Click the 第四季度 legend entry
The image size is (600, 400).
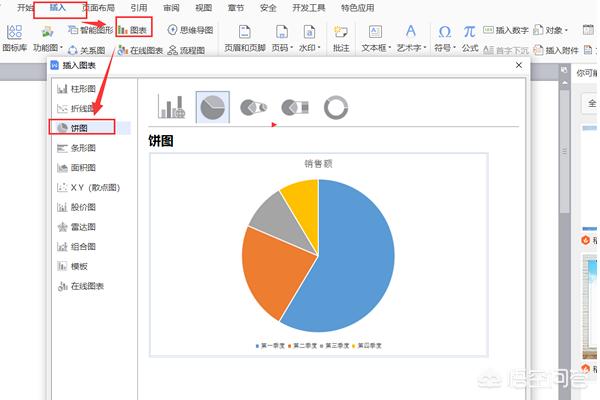[367, 346]
